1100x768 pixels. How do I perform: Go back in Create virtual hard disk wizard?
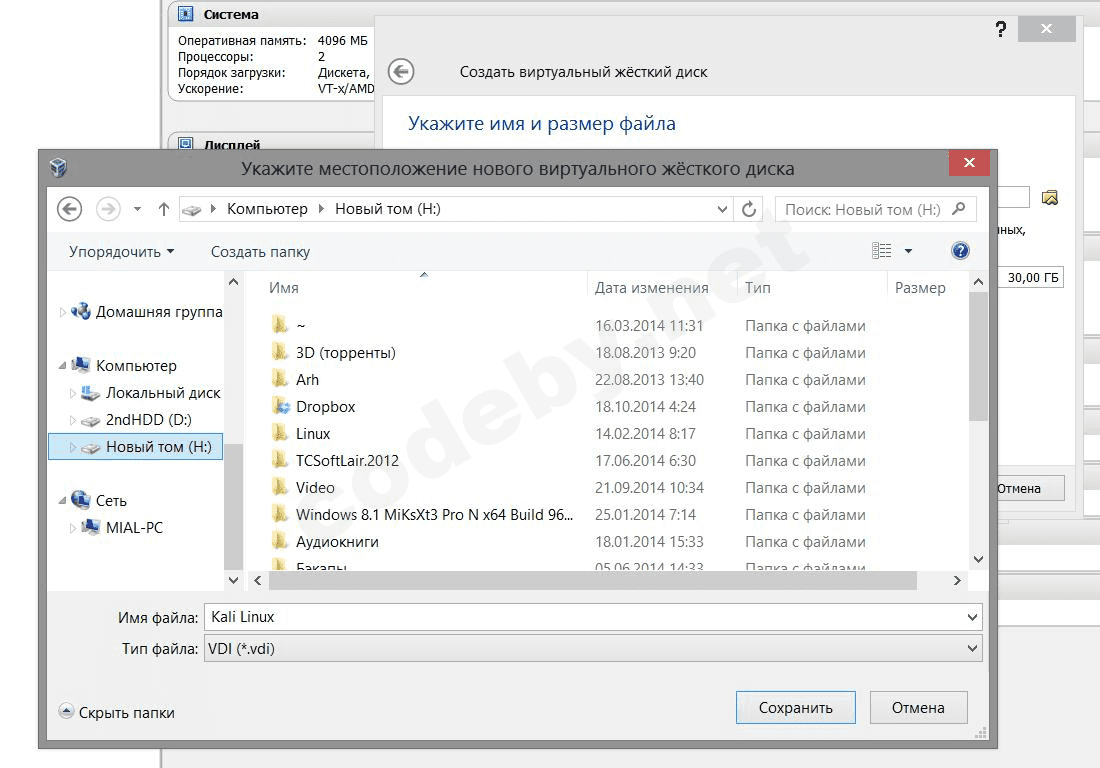(x=401, y=72)
